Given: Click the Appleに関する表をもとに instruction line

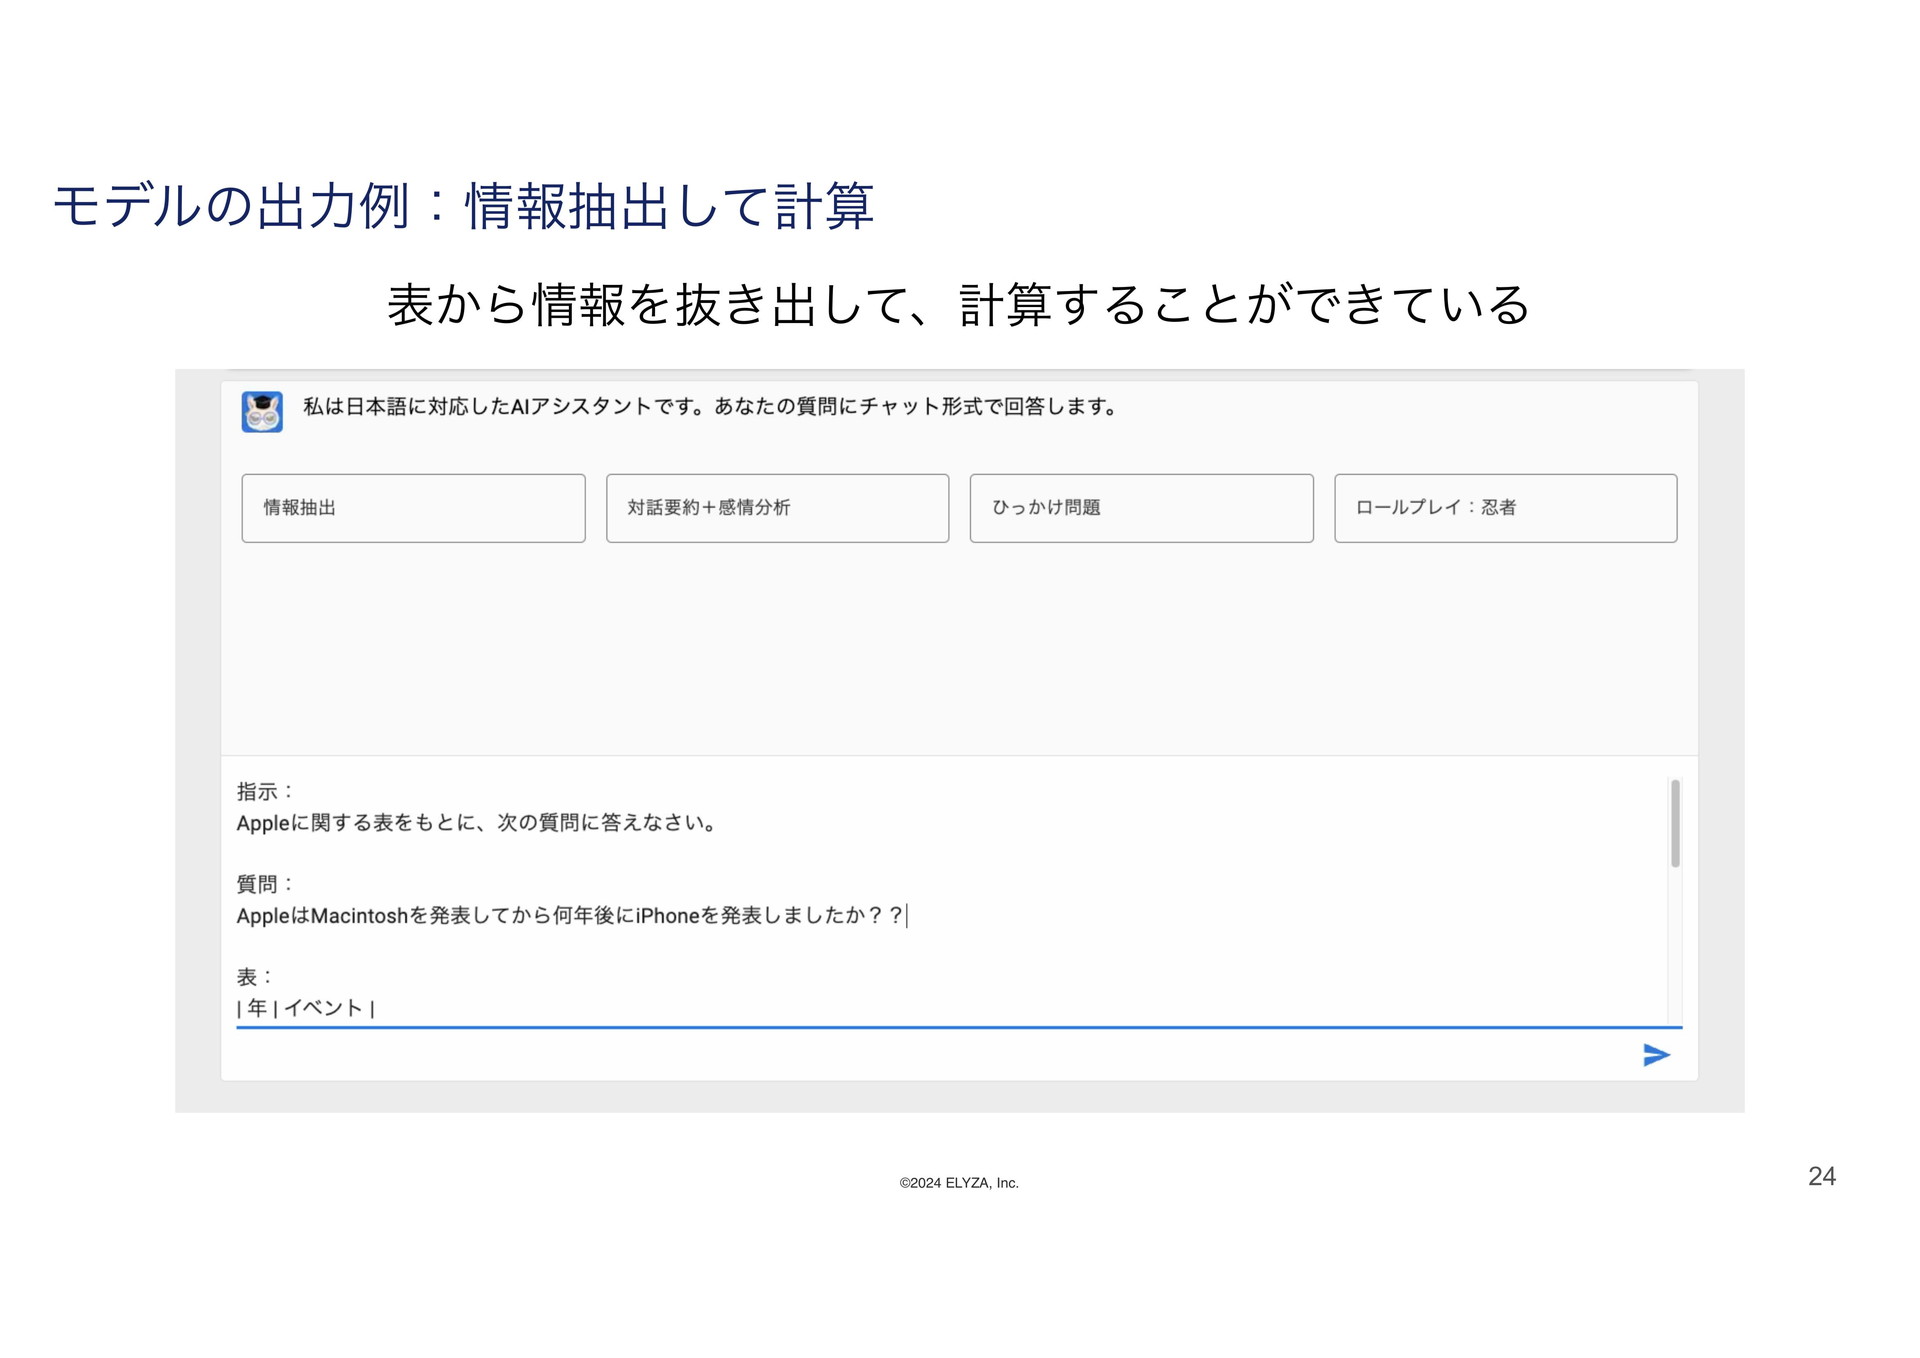Looking at the screenshot, I should 476,823.
